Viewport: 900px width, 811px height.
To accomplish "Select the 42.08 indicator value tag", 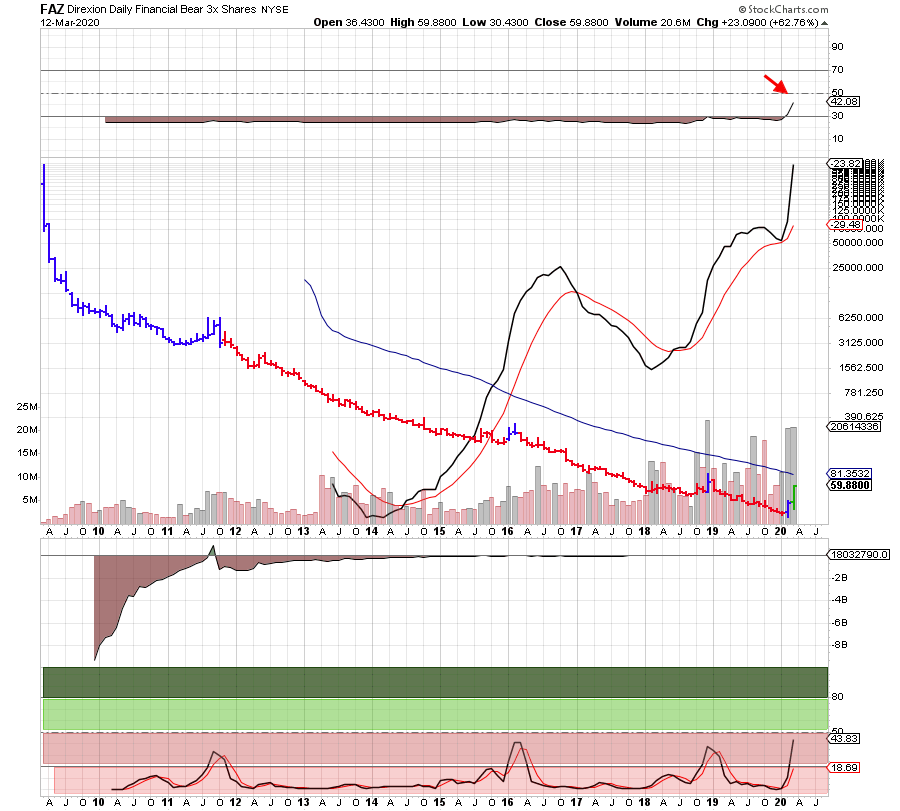I will click(846, 102).
